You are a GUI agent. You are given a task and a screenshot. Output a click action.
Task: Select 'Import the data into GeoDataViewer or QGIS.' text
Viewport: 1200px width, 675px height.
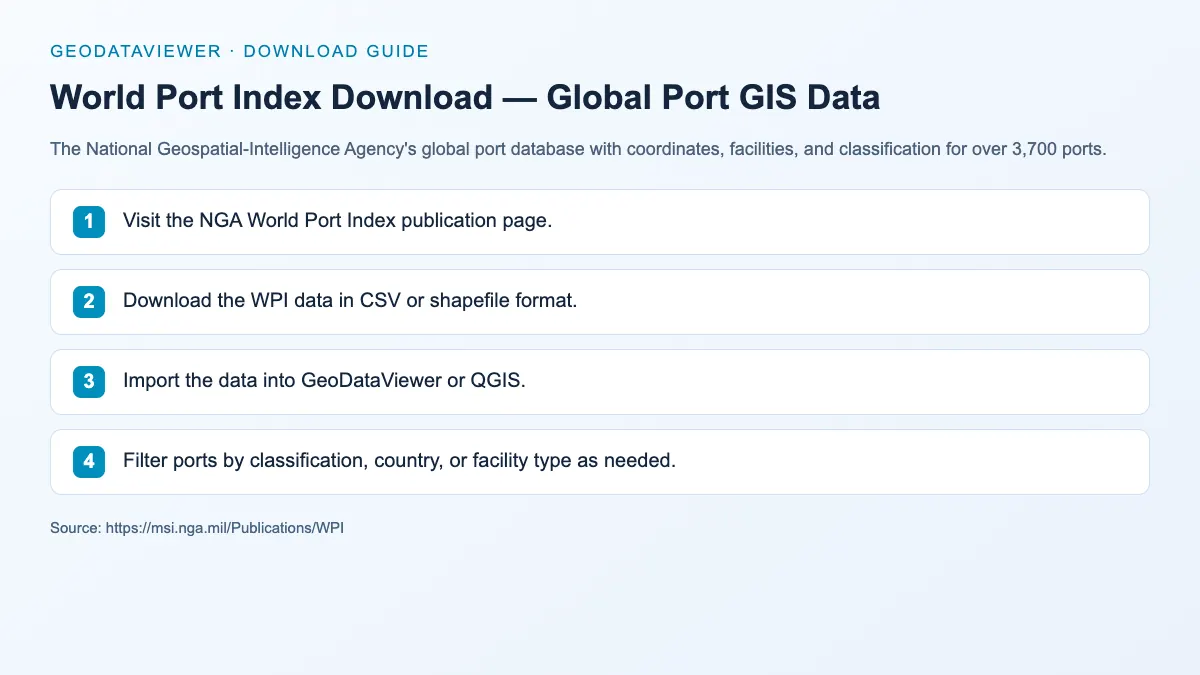[324, 381]
